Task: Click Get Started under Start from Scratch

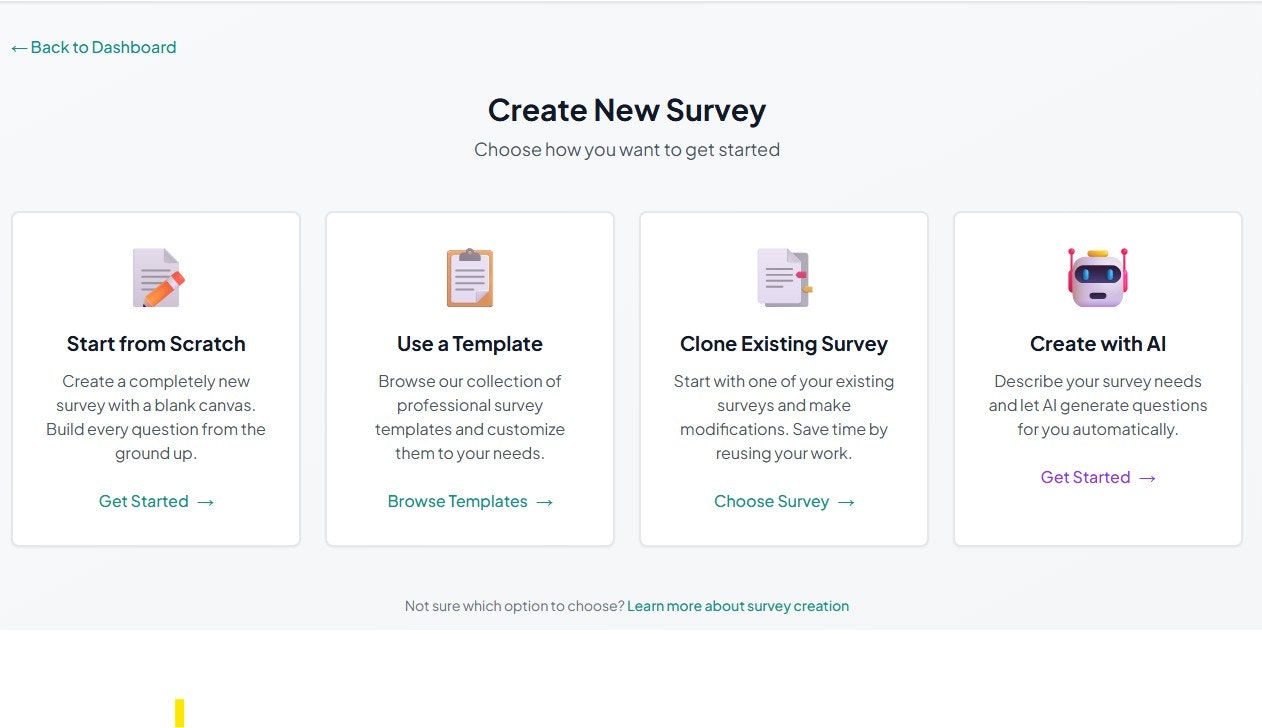Action: [x=144, y=501]
